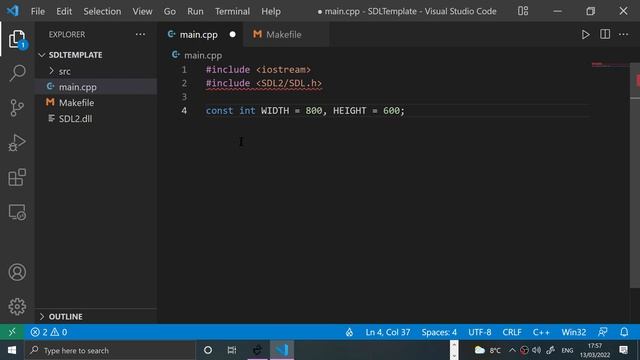Screen dimensions: 640x360
Task: Click main.cpp in the breadcrumb bar
Action: point(203,55)
